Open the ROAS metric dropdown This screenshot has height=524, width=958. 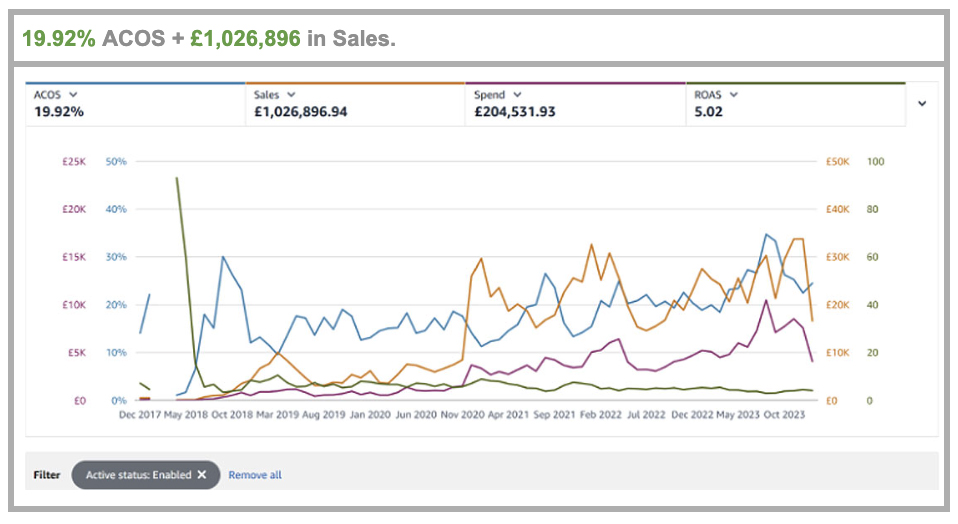pyautogui.click(x=733, y=95)
